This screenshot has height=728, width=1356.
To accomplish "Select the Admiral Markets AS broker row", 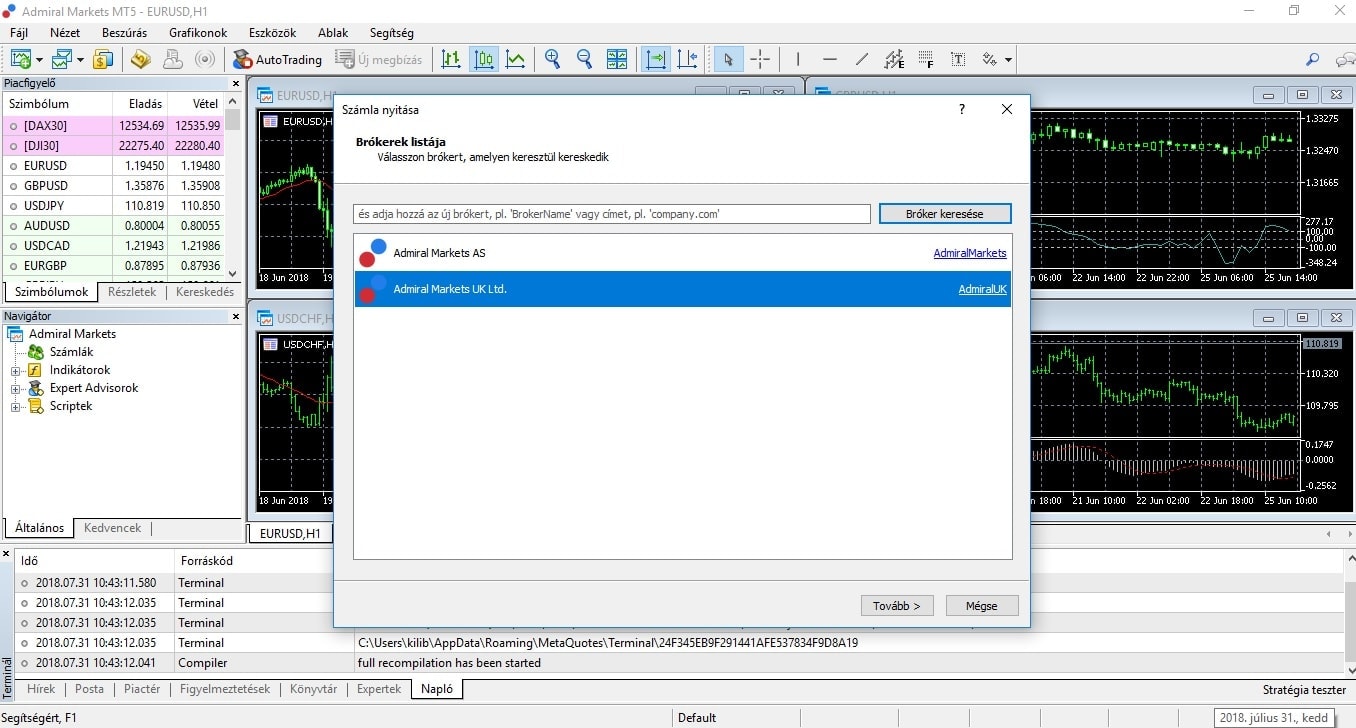I will (682, 253).
